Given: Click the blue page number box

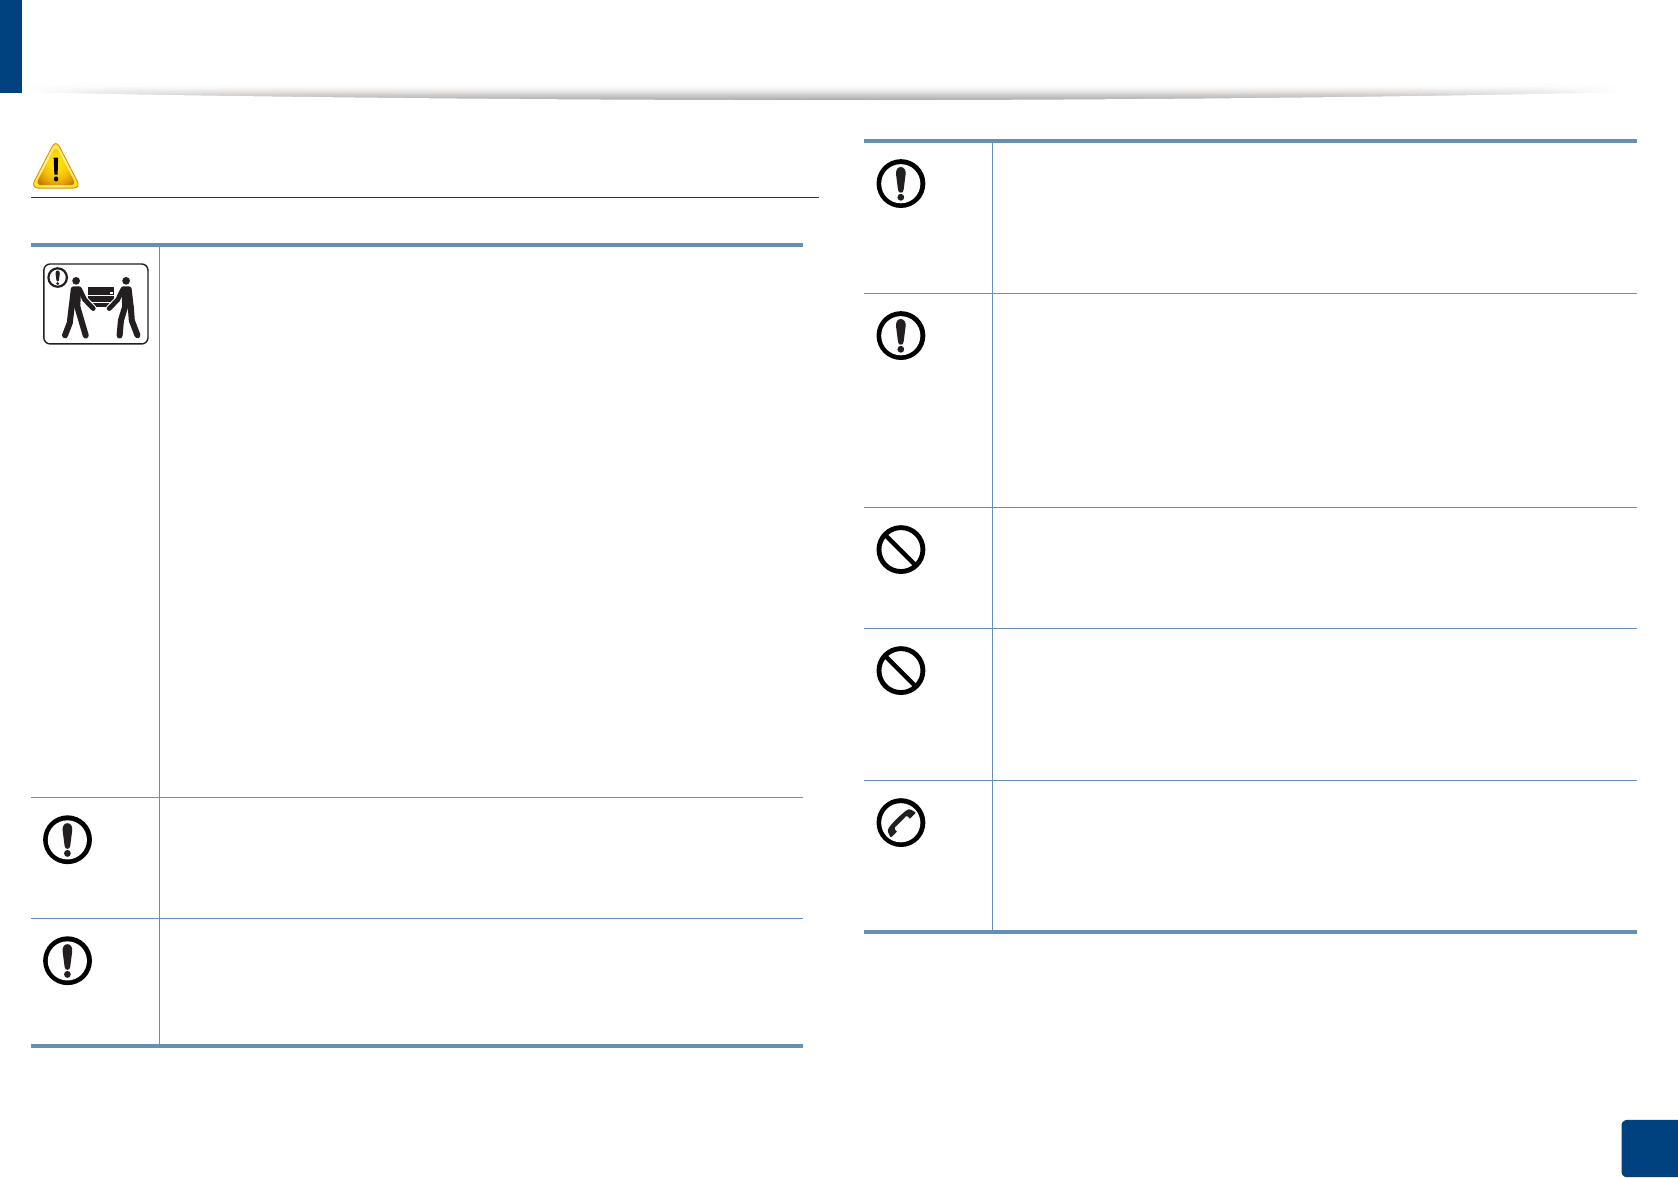Looking at the screenshot, I should click(1649, 1148).
